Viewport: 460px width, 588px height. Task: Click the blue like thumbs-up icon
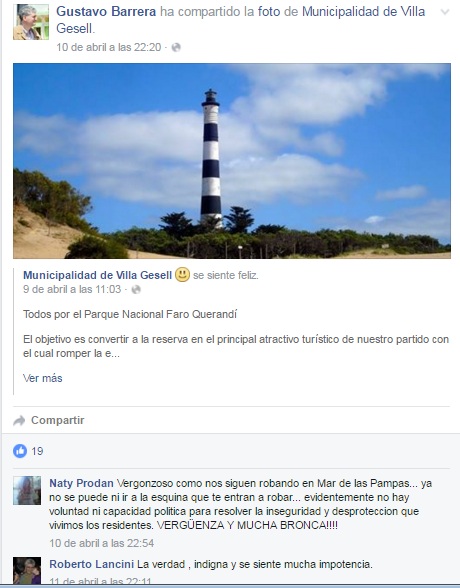20,451
